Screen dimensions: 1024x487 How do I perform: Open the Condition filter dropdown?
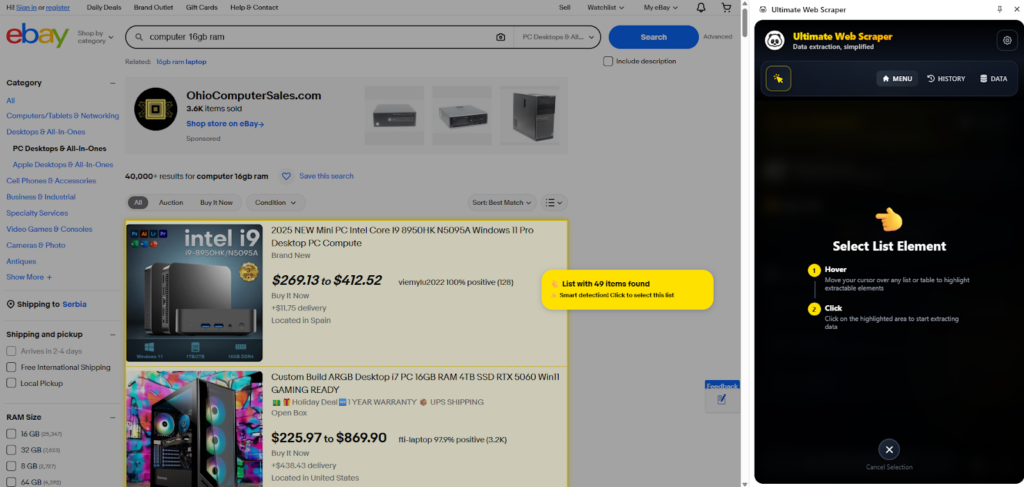tap(276, 202)
